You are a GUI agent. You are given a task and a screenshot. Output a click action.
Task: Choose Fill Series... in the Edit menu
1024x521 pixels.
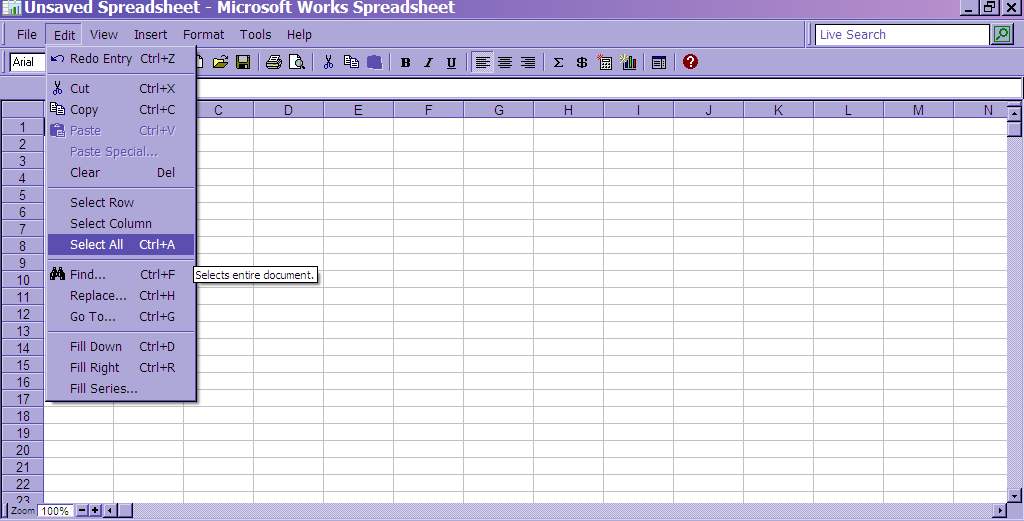(121, 388)
